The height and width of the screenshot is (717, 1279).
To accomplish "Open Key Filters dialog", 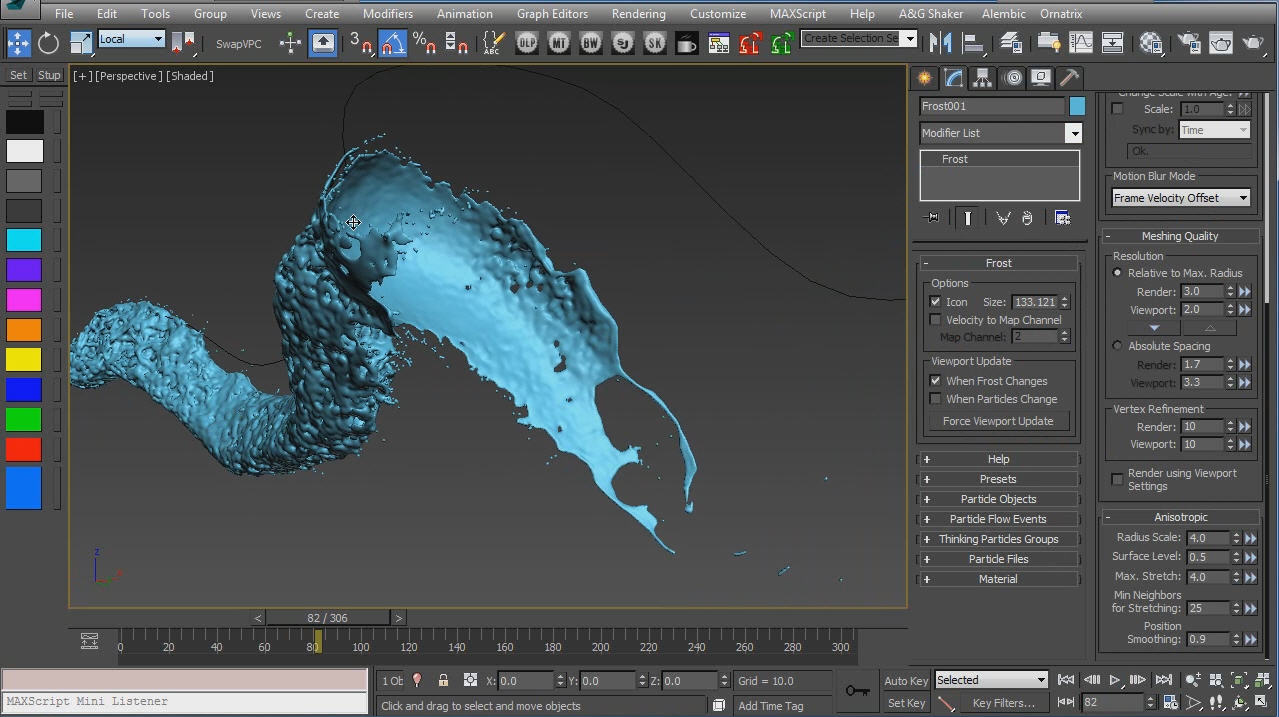I will click(x=1003, y=703).
